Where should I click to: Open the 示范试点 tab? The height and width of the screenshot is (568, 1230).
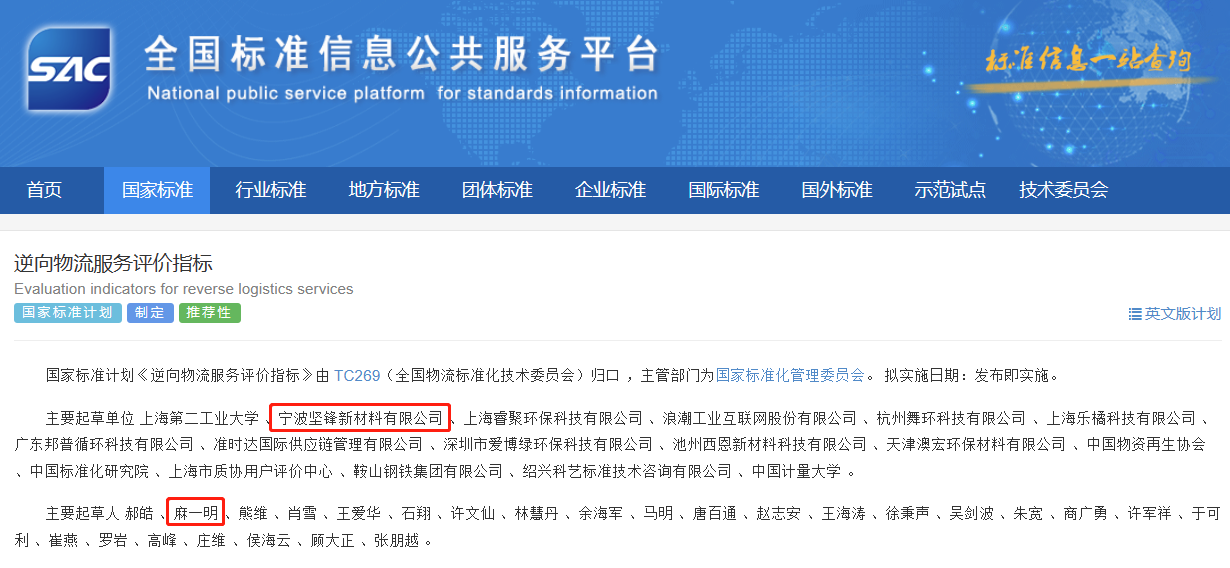click(950, 190)
